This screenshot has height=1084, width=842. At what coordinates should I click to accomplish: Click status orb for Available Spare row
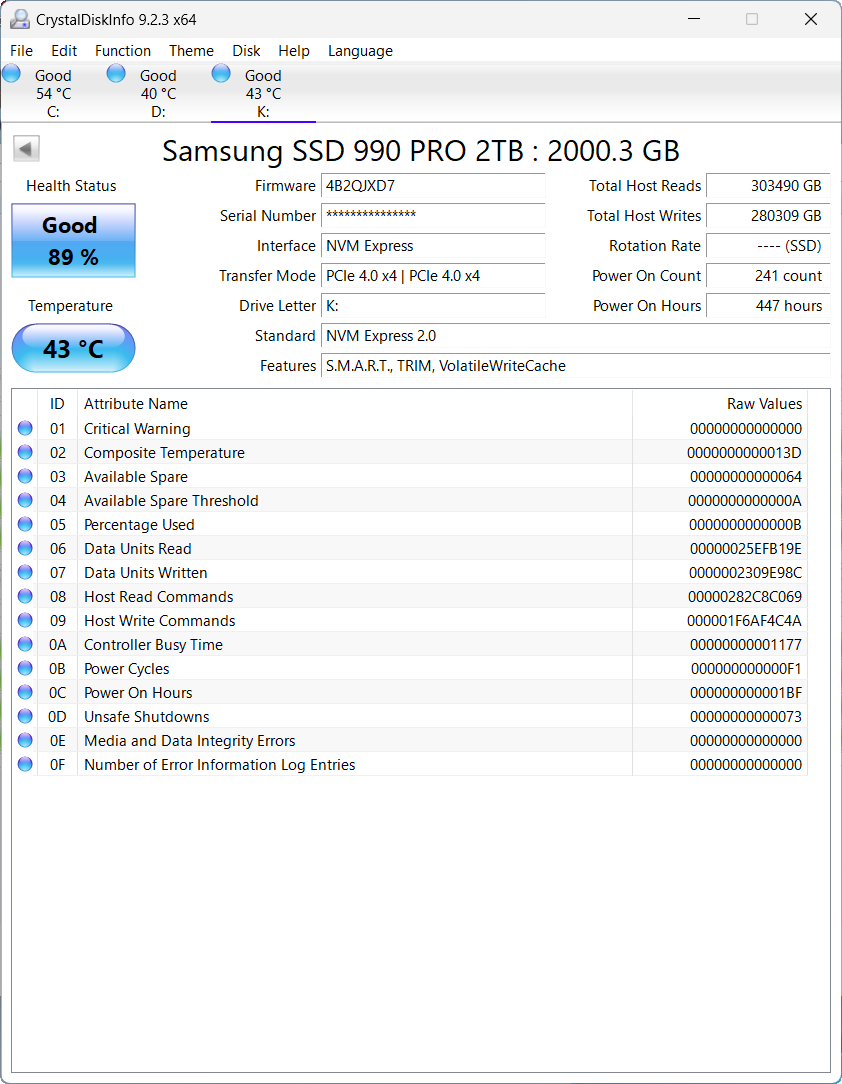(25, 476)
